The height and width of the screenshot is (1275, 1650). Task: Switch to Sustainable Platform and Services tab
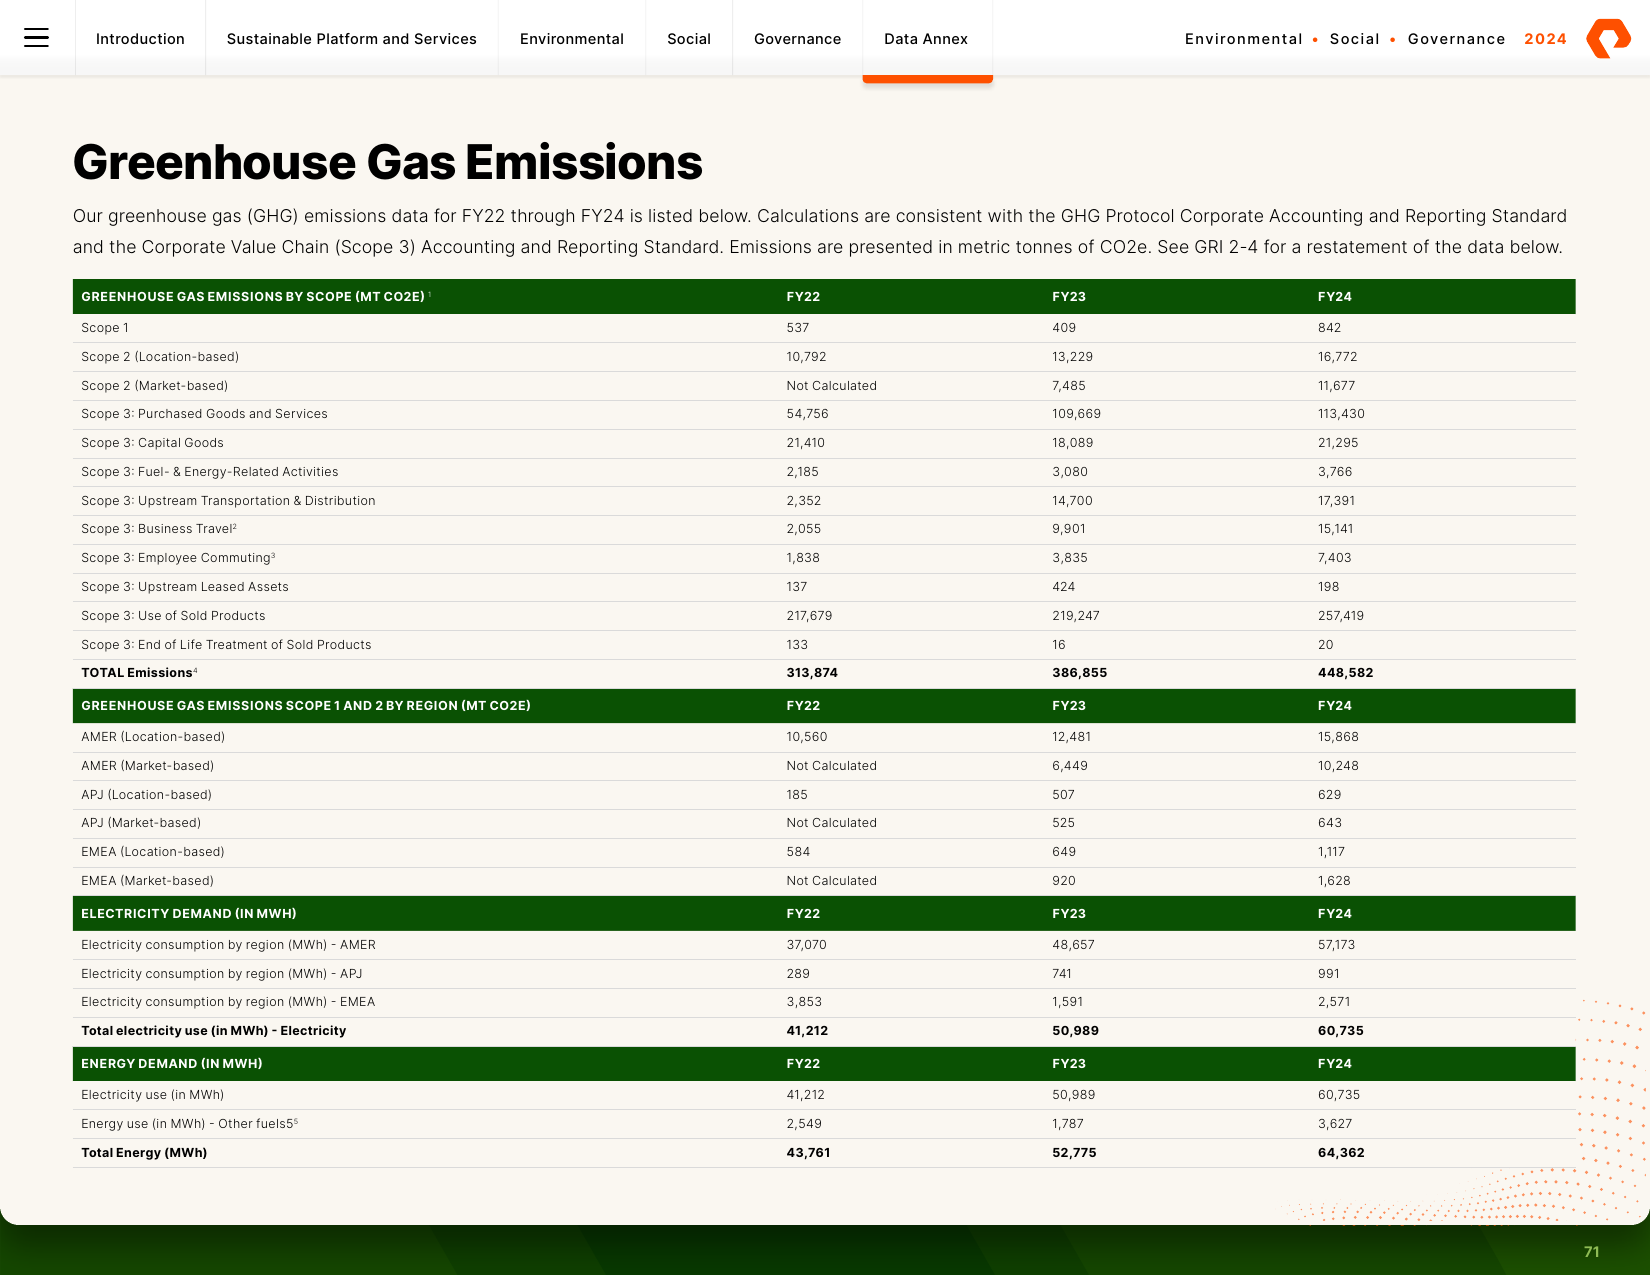(x=352, y=39)
